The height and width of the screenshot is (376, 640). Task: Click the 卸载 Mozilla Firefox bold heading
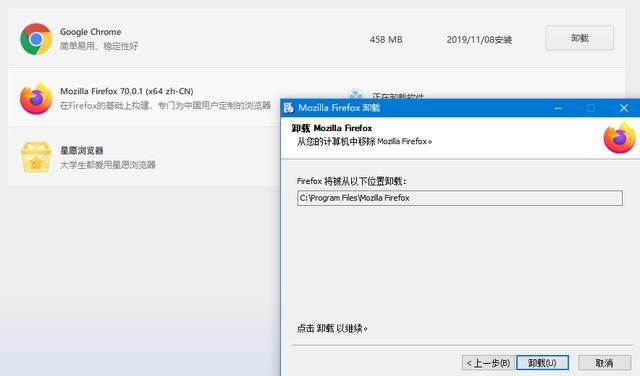[x=332, y=128]
